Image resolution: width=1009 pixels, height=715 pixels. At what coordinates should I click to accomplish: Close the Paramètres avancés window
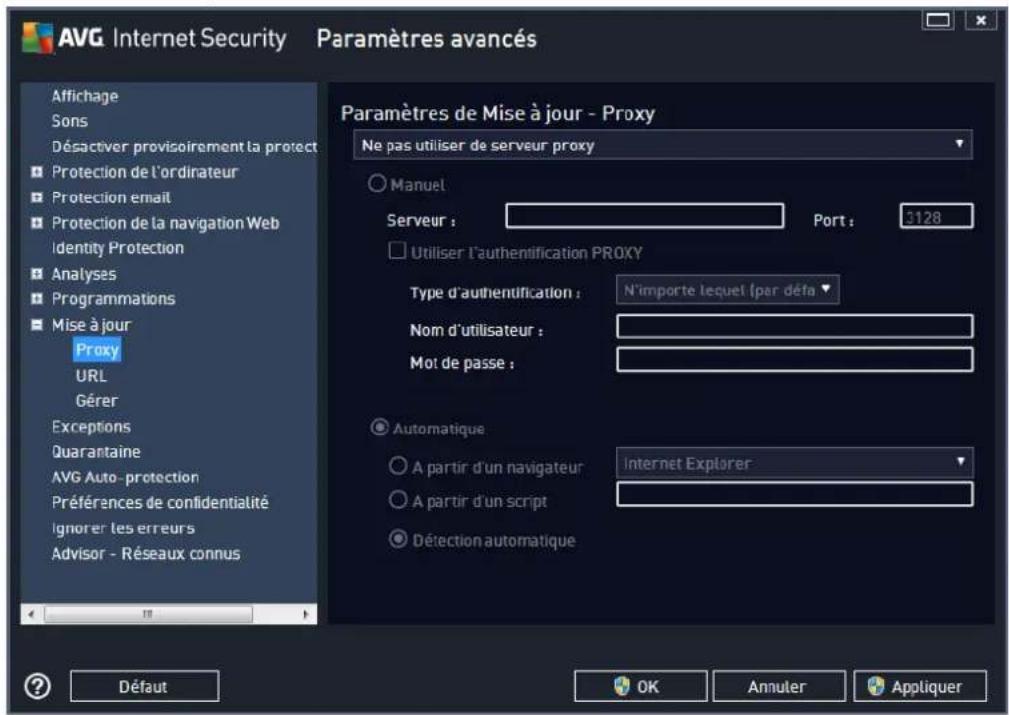(x=981, y=20)
